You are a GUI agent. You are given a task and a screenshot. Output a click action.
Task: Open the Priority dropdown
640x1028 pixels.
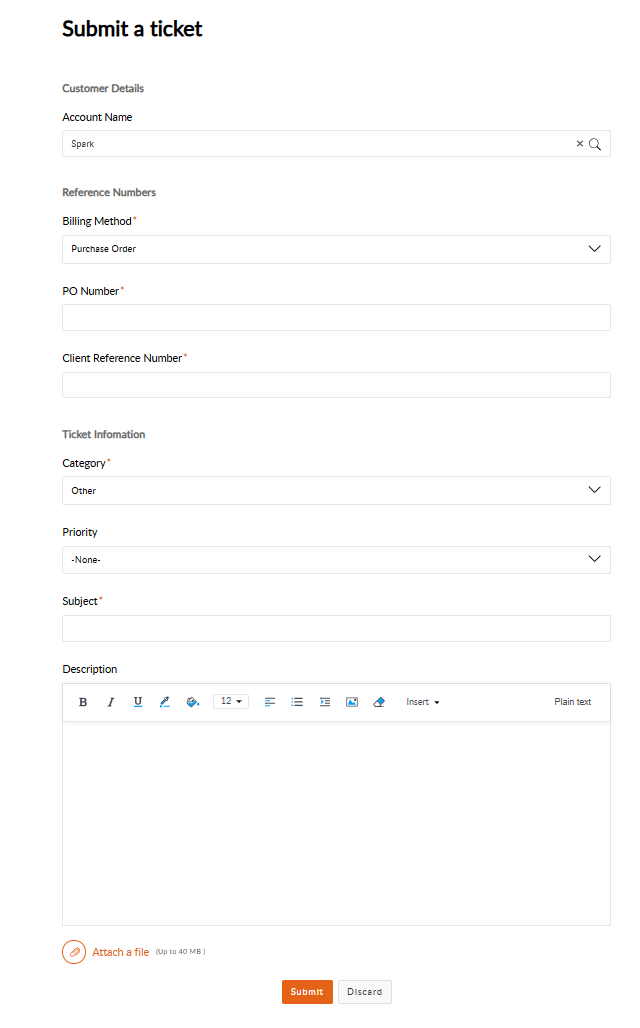pyautogui.click(x=594, y=559)
